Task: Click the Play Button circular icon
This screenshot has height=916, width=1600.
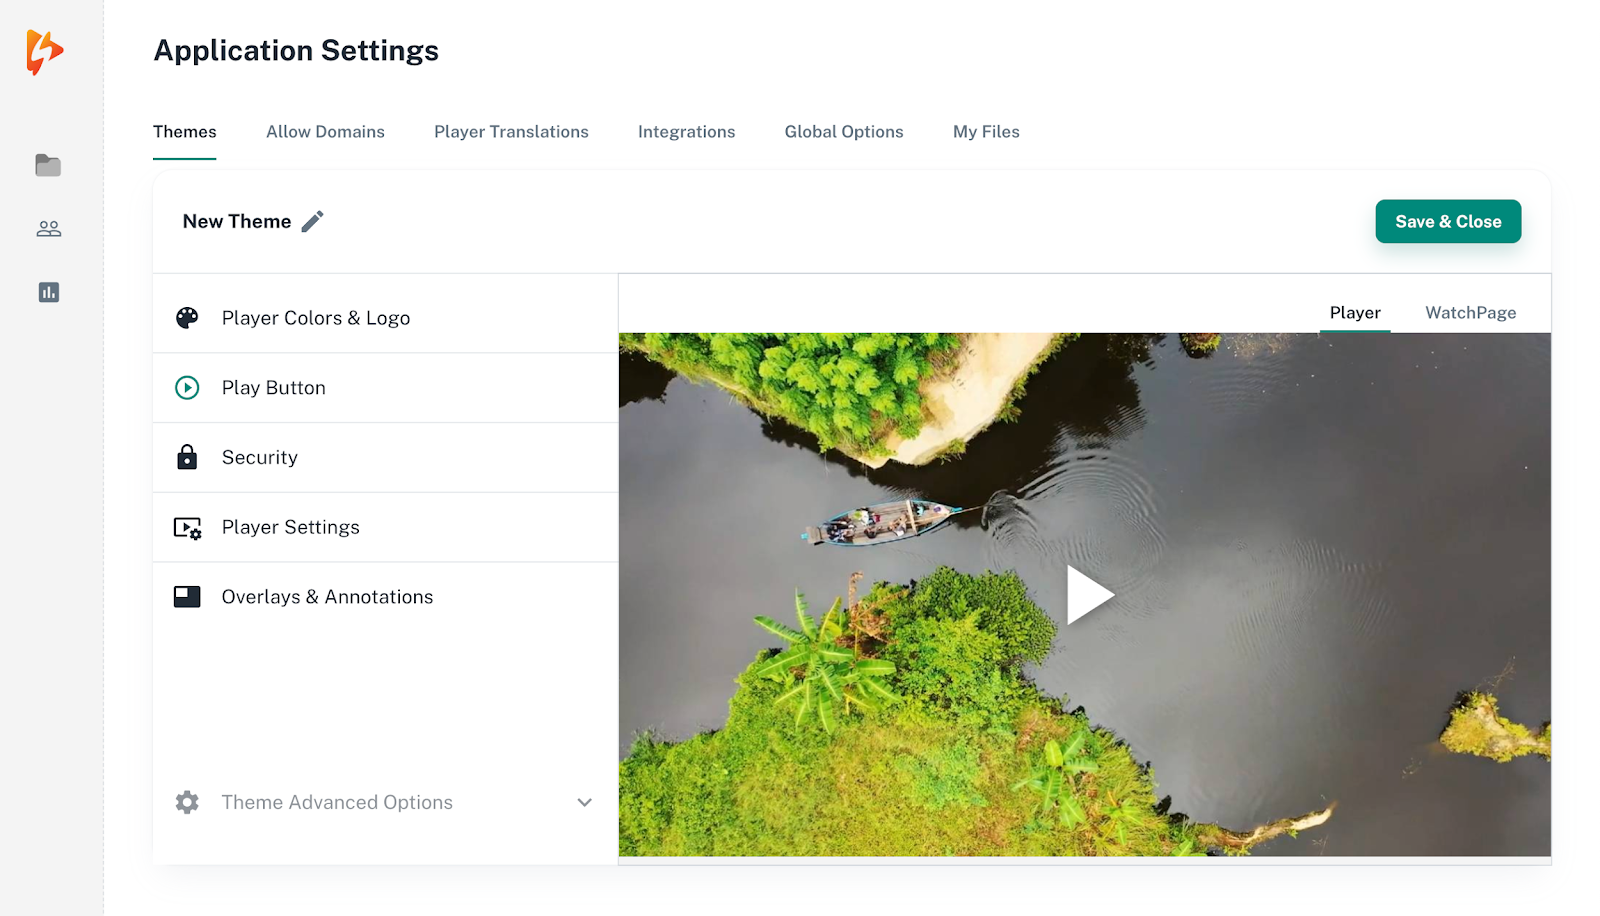Action: tap(186, 387)
